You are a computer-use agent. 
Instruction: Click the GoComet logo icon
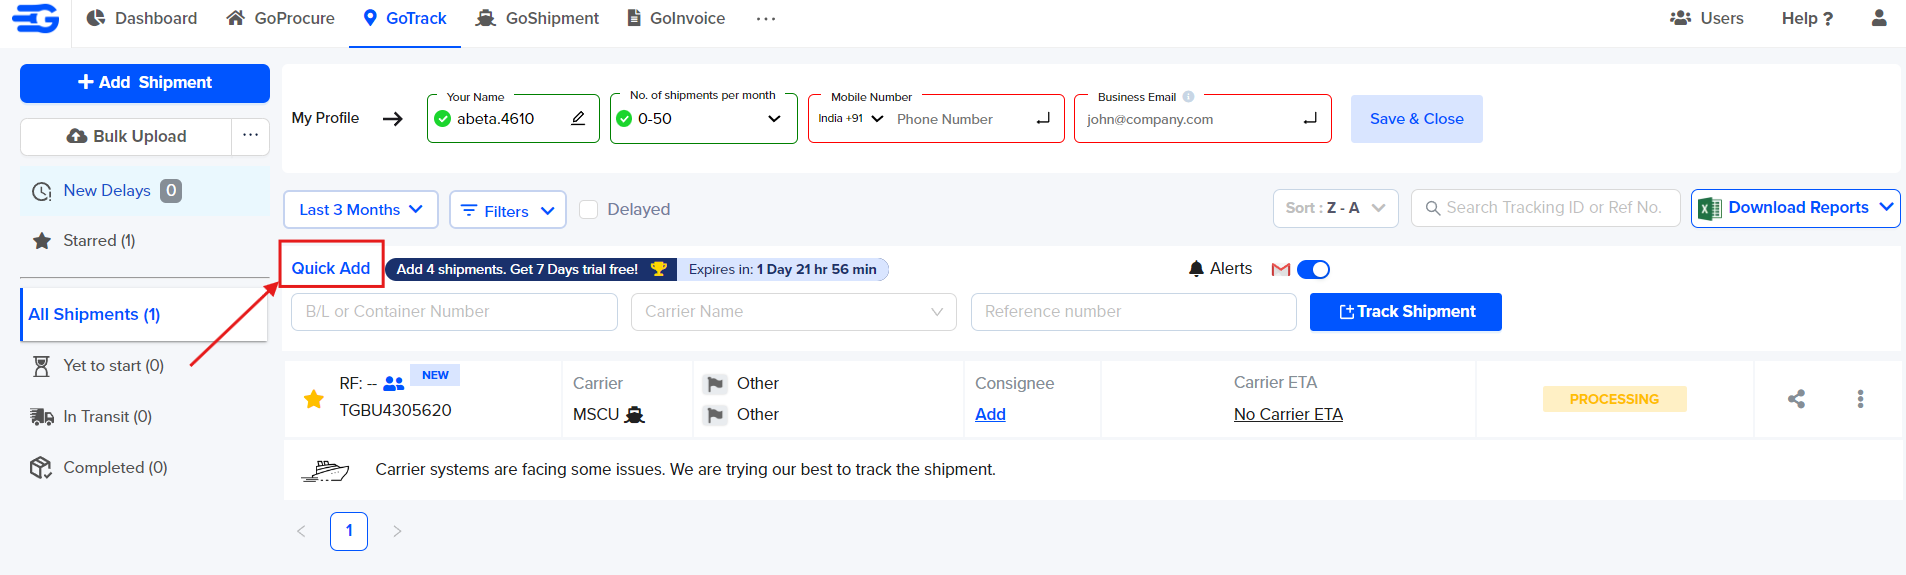pyautogui.click(x=36, y=18)
